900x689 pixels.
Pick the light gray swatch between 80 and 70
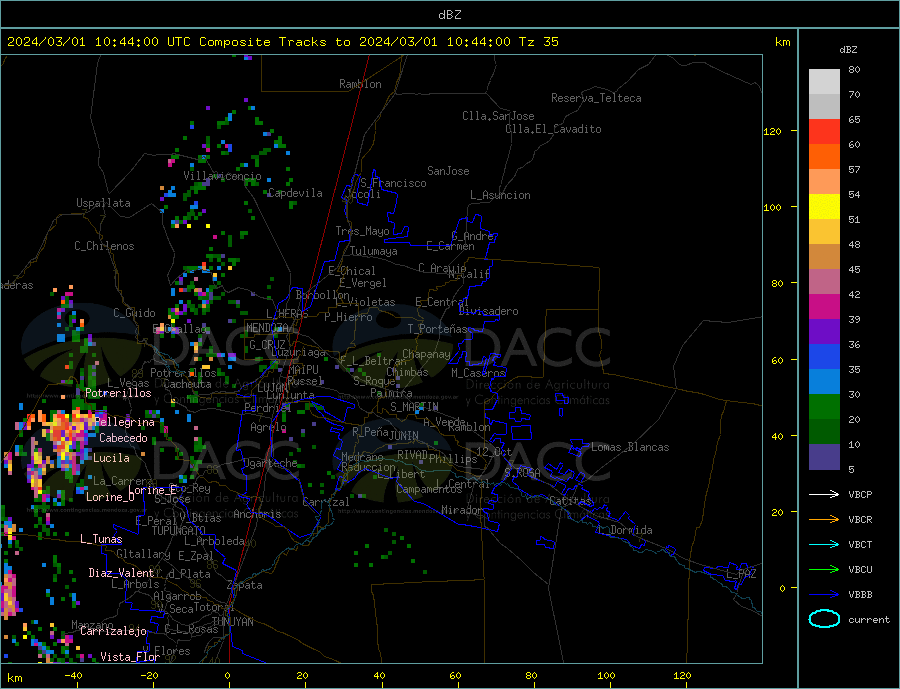click(x=824, y=82)
